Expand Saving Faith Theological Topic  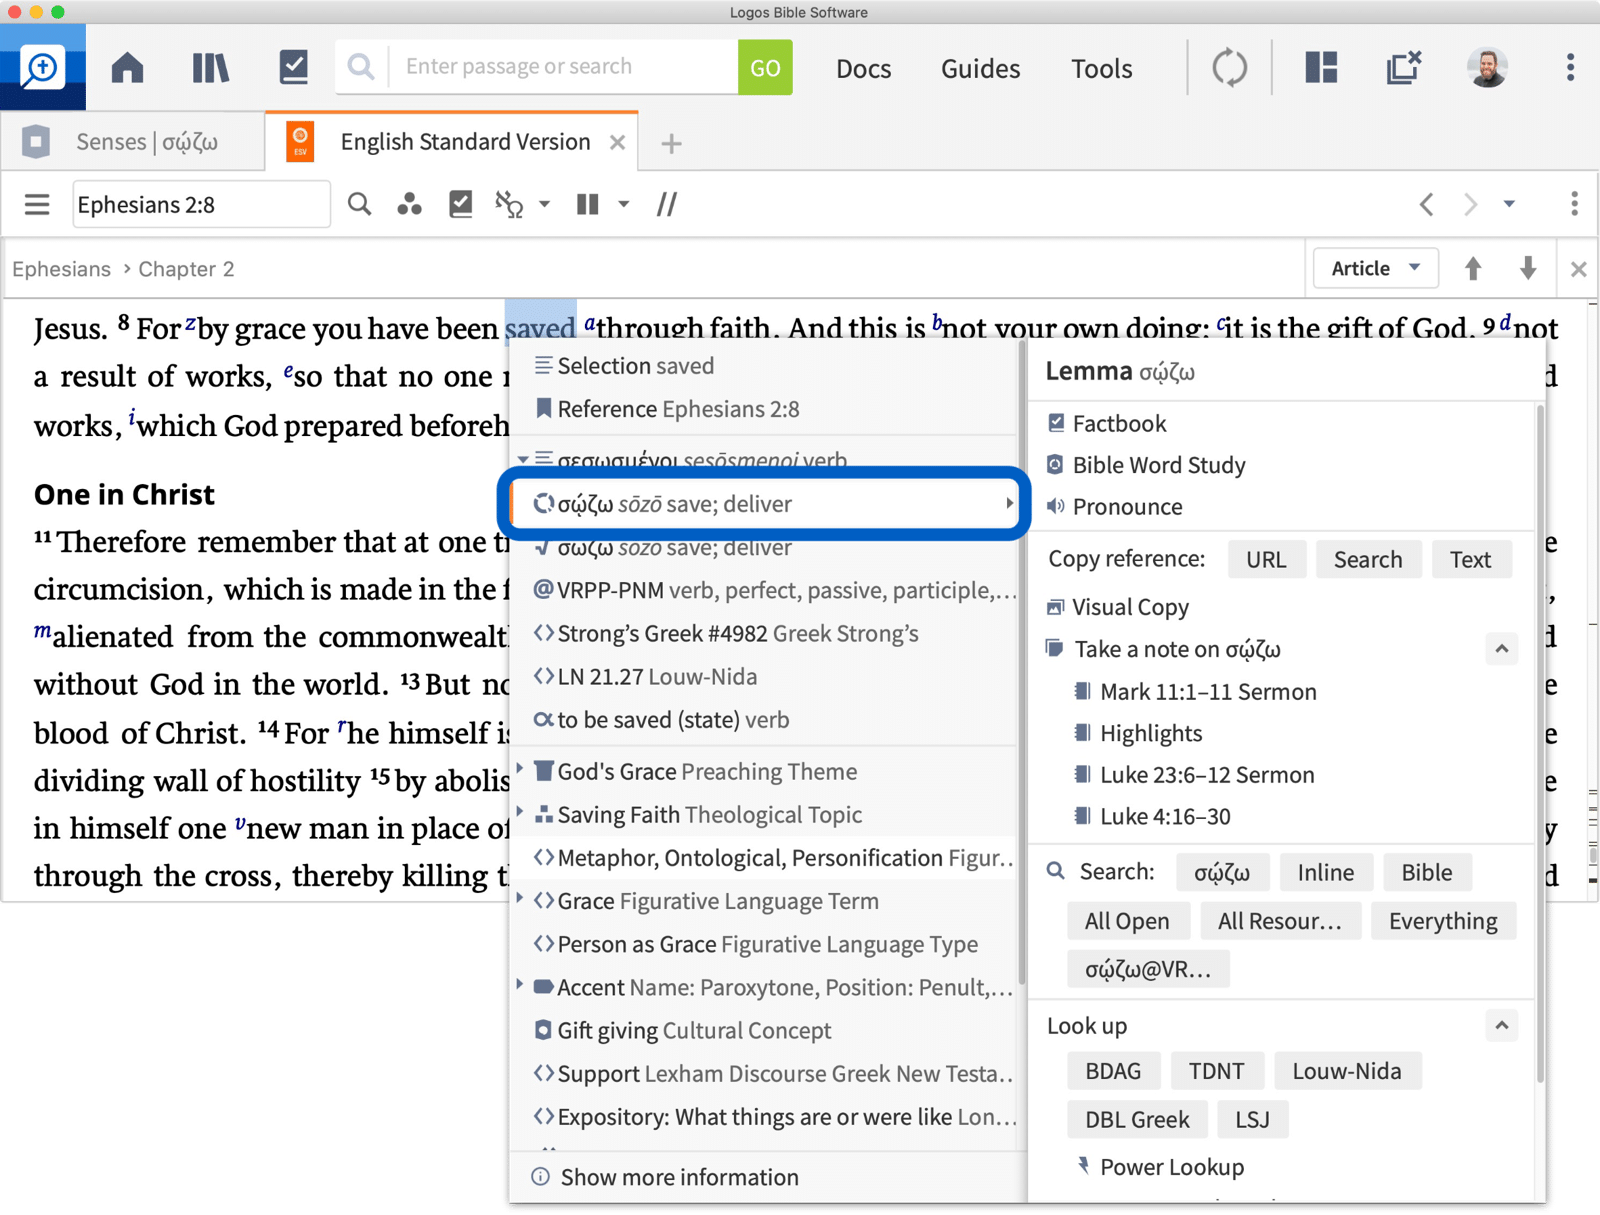click(520, 812)
